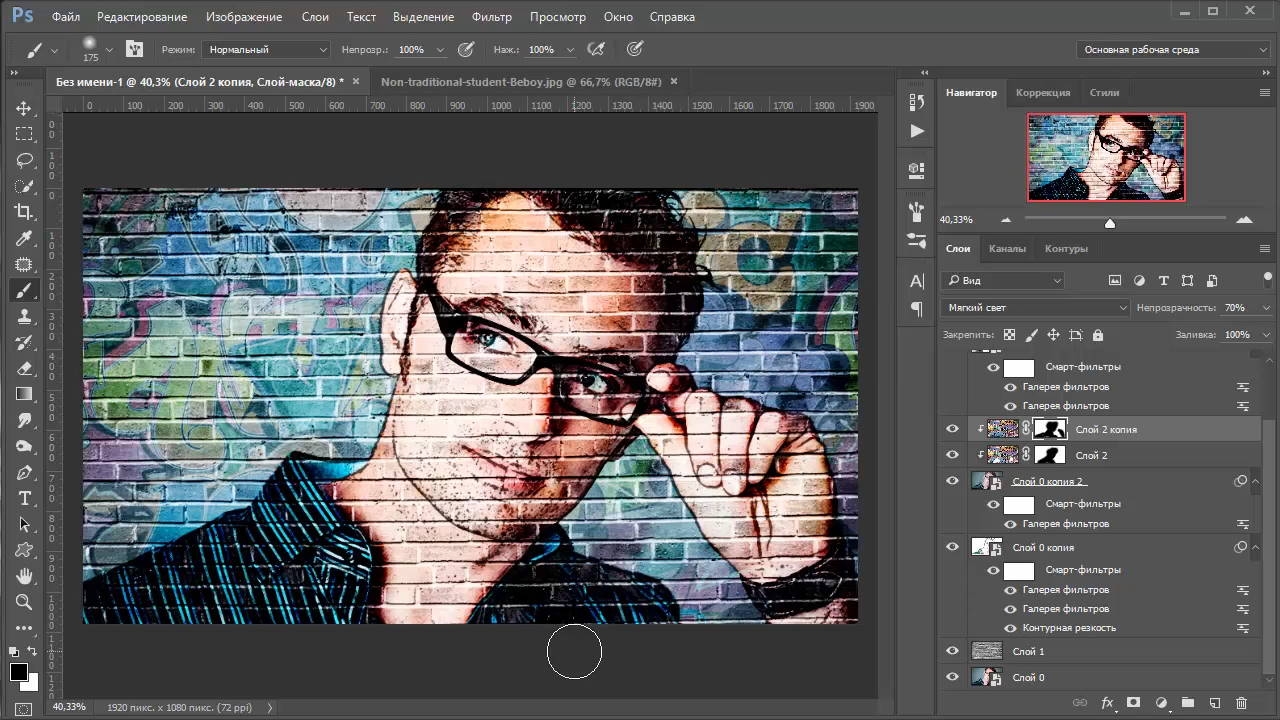Viewport: 1280px width, 720px height.
Task: Lock transparent pixels of the layer
Action: pyautogui.click(x=1009, y=335)
